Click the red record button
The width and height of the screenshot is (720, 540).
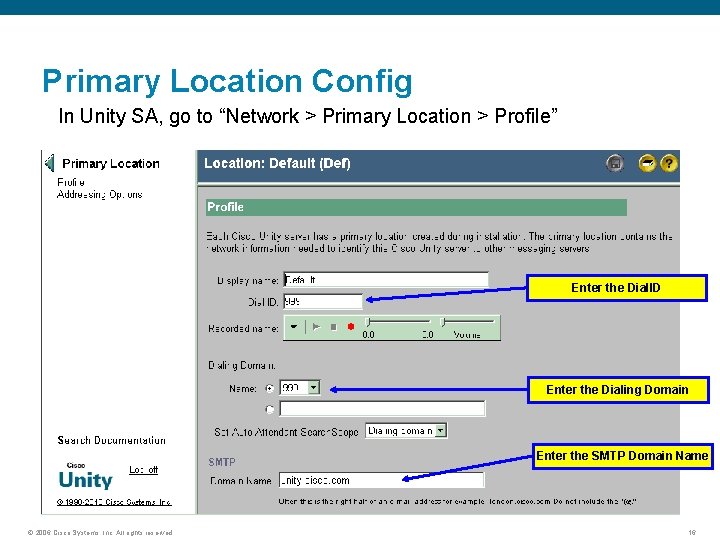[351, 327]
